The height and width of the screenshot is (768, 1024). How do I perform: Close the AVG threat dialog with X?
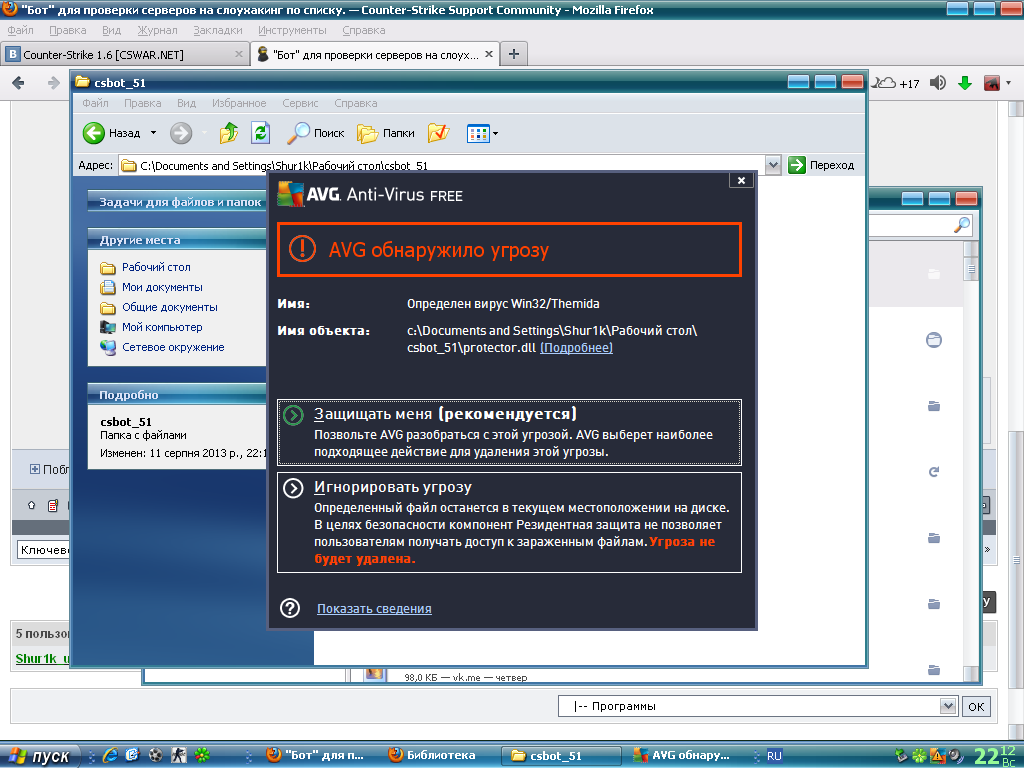[x=741, y=181]
